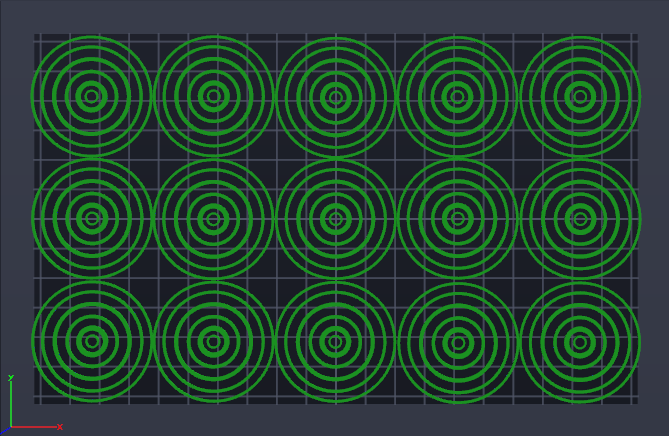Select innermost circle of third-row, third-column target
The image size is (669, 436).
(336, 342)
